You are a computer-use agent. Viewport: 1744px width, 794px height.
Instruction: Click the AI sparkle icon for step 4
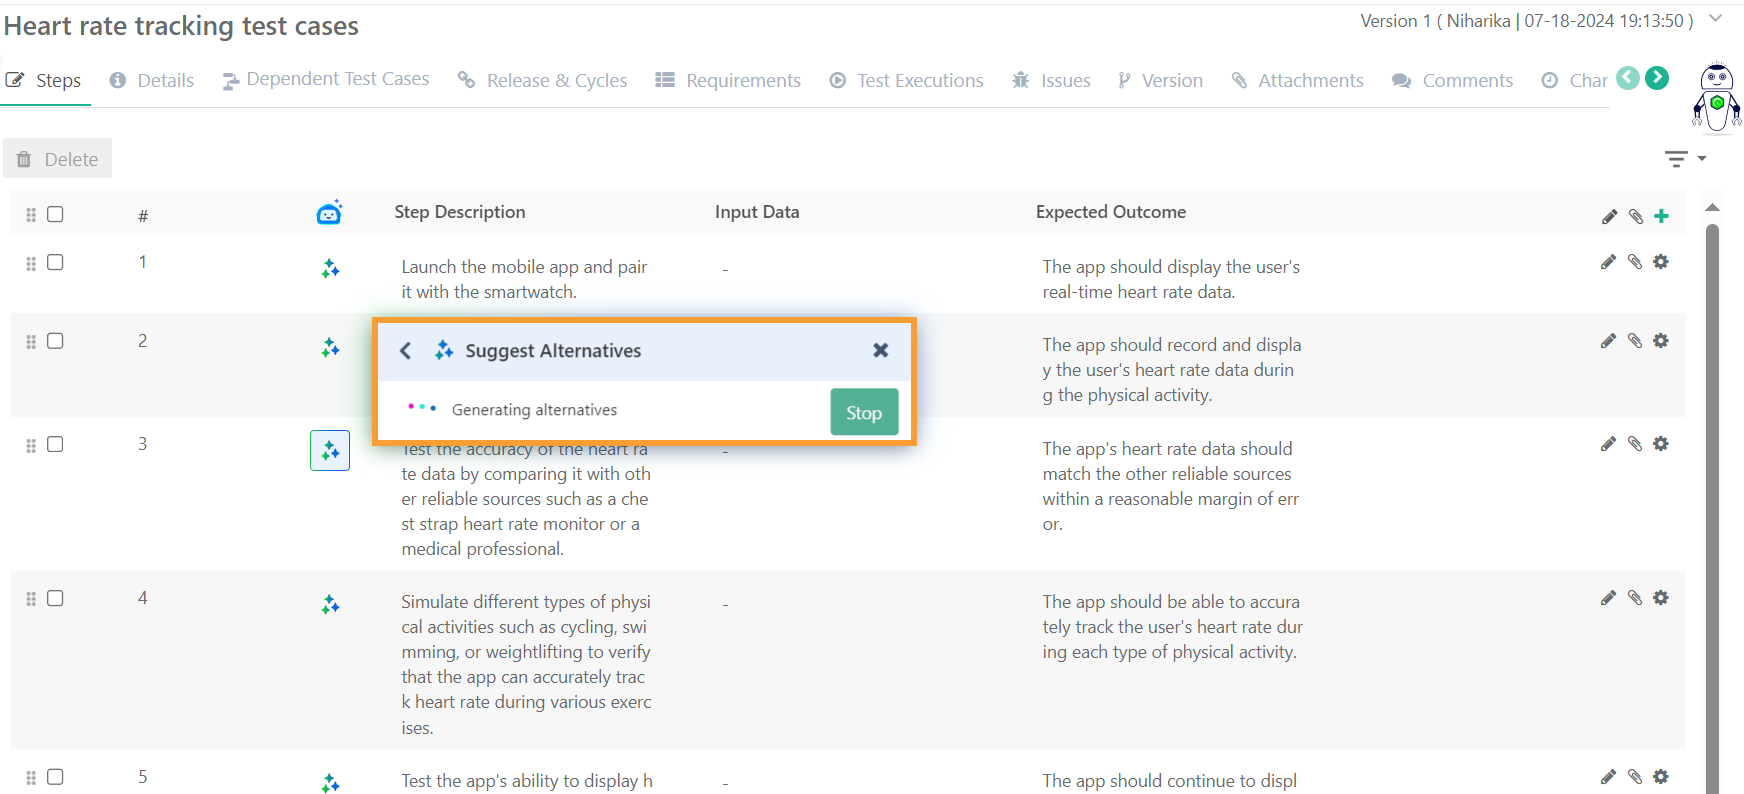(x=330, y=605)
